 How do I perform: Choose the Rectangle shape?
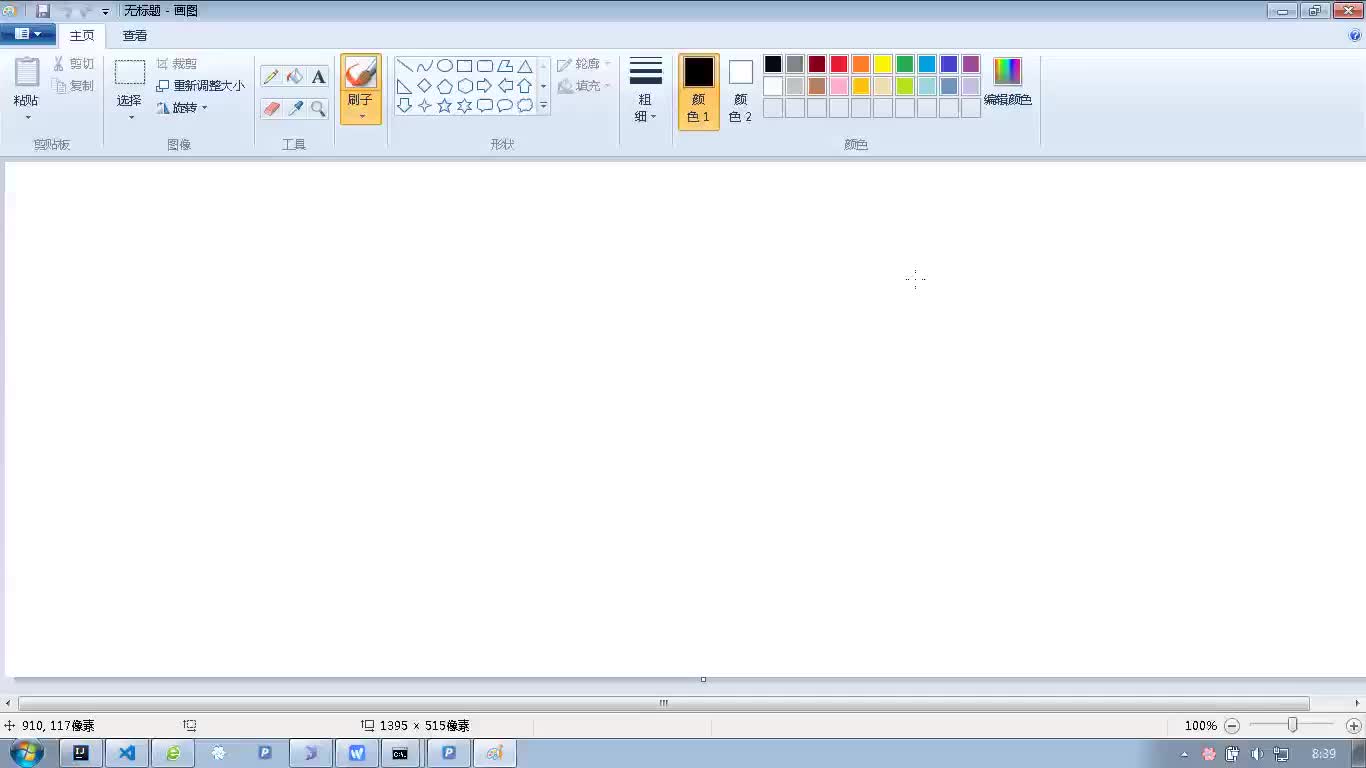(x=465, y=66)
